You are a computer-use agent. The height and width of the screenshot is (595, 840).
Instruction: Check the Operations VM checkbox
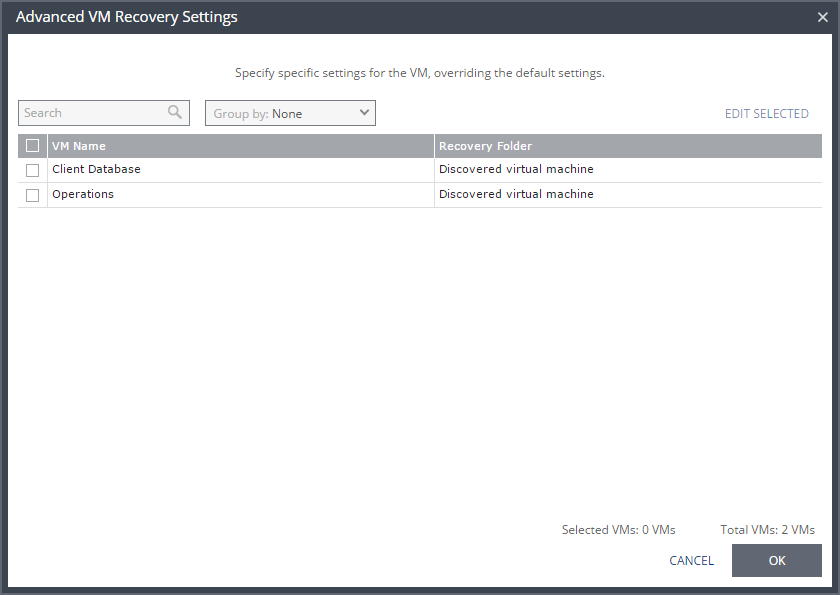coord(33,195)
